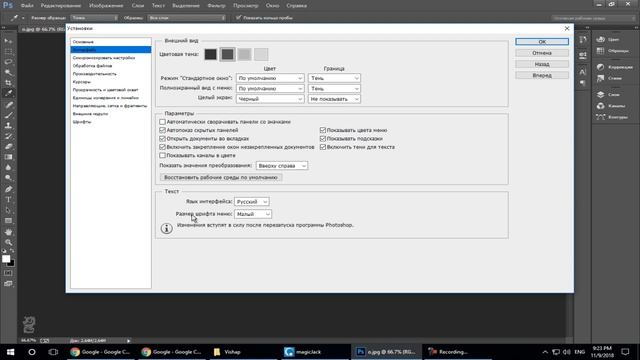Choose the darkest color theme swatch
Viewport: 640px width, 360px height.
pos(211,54)
